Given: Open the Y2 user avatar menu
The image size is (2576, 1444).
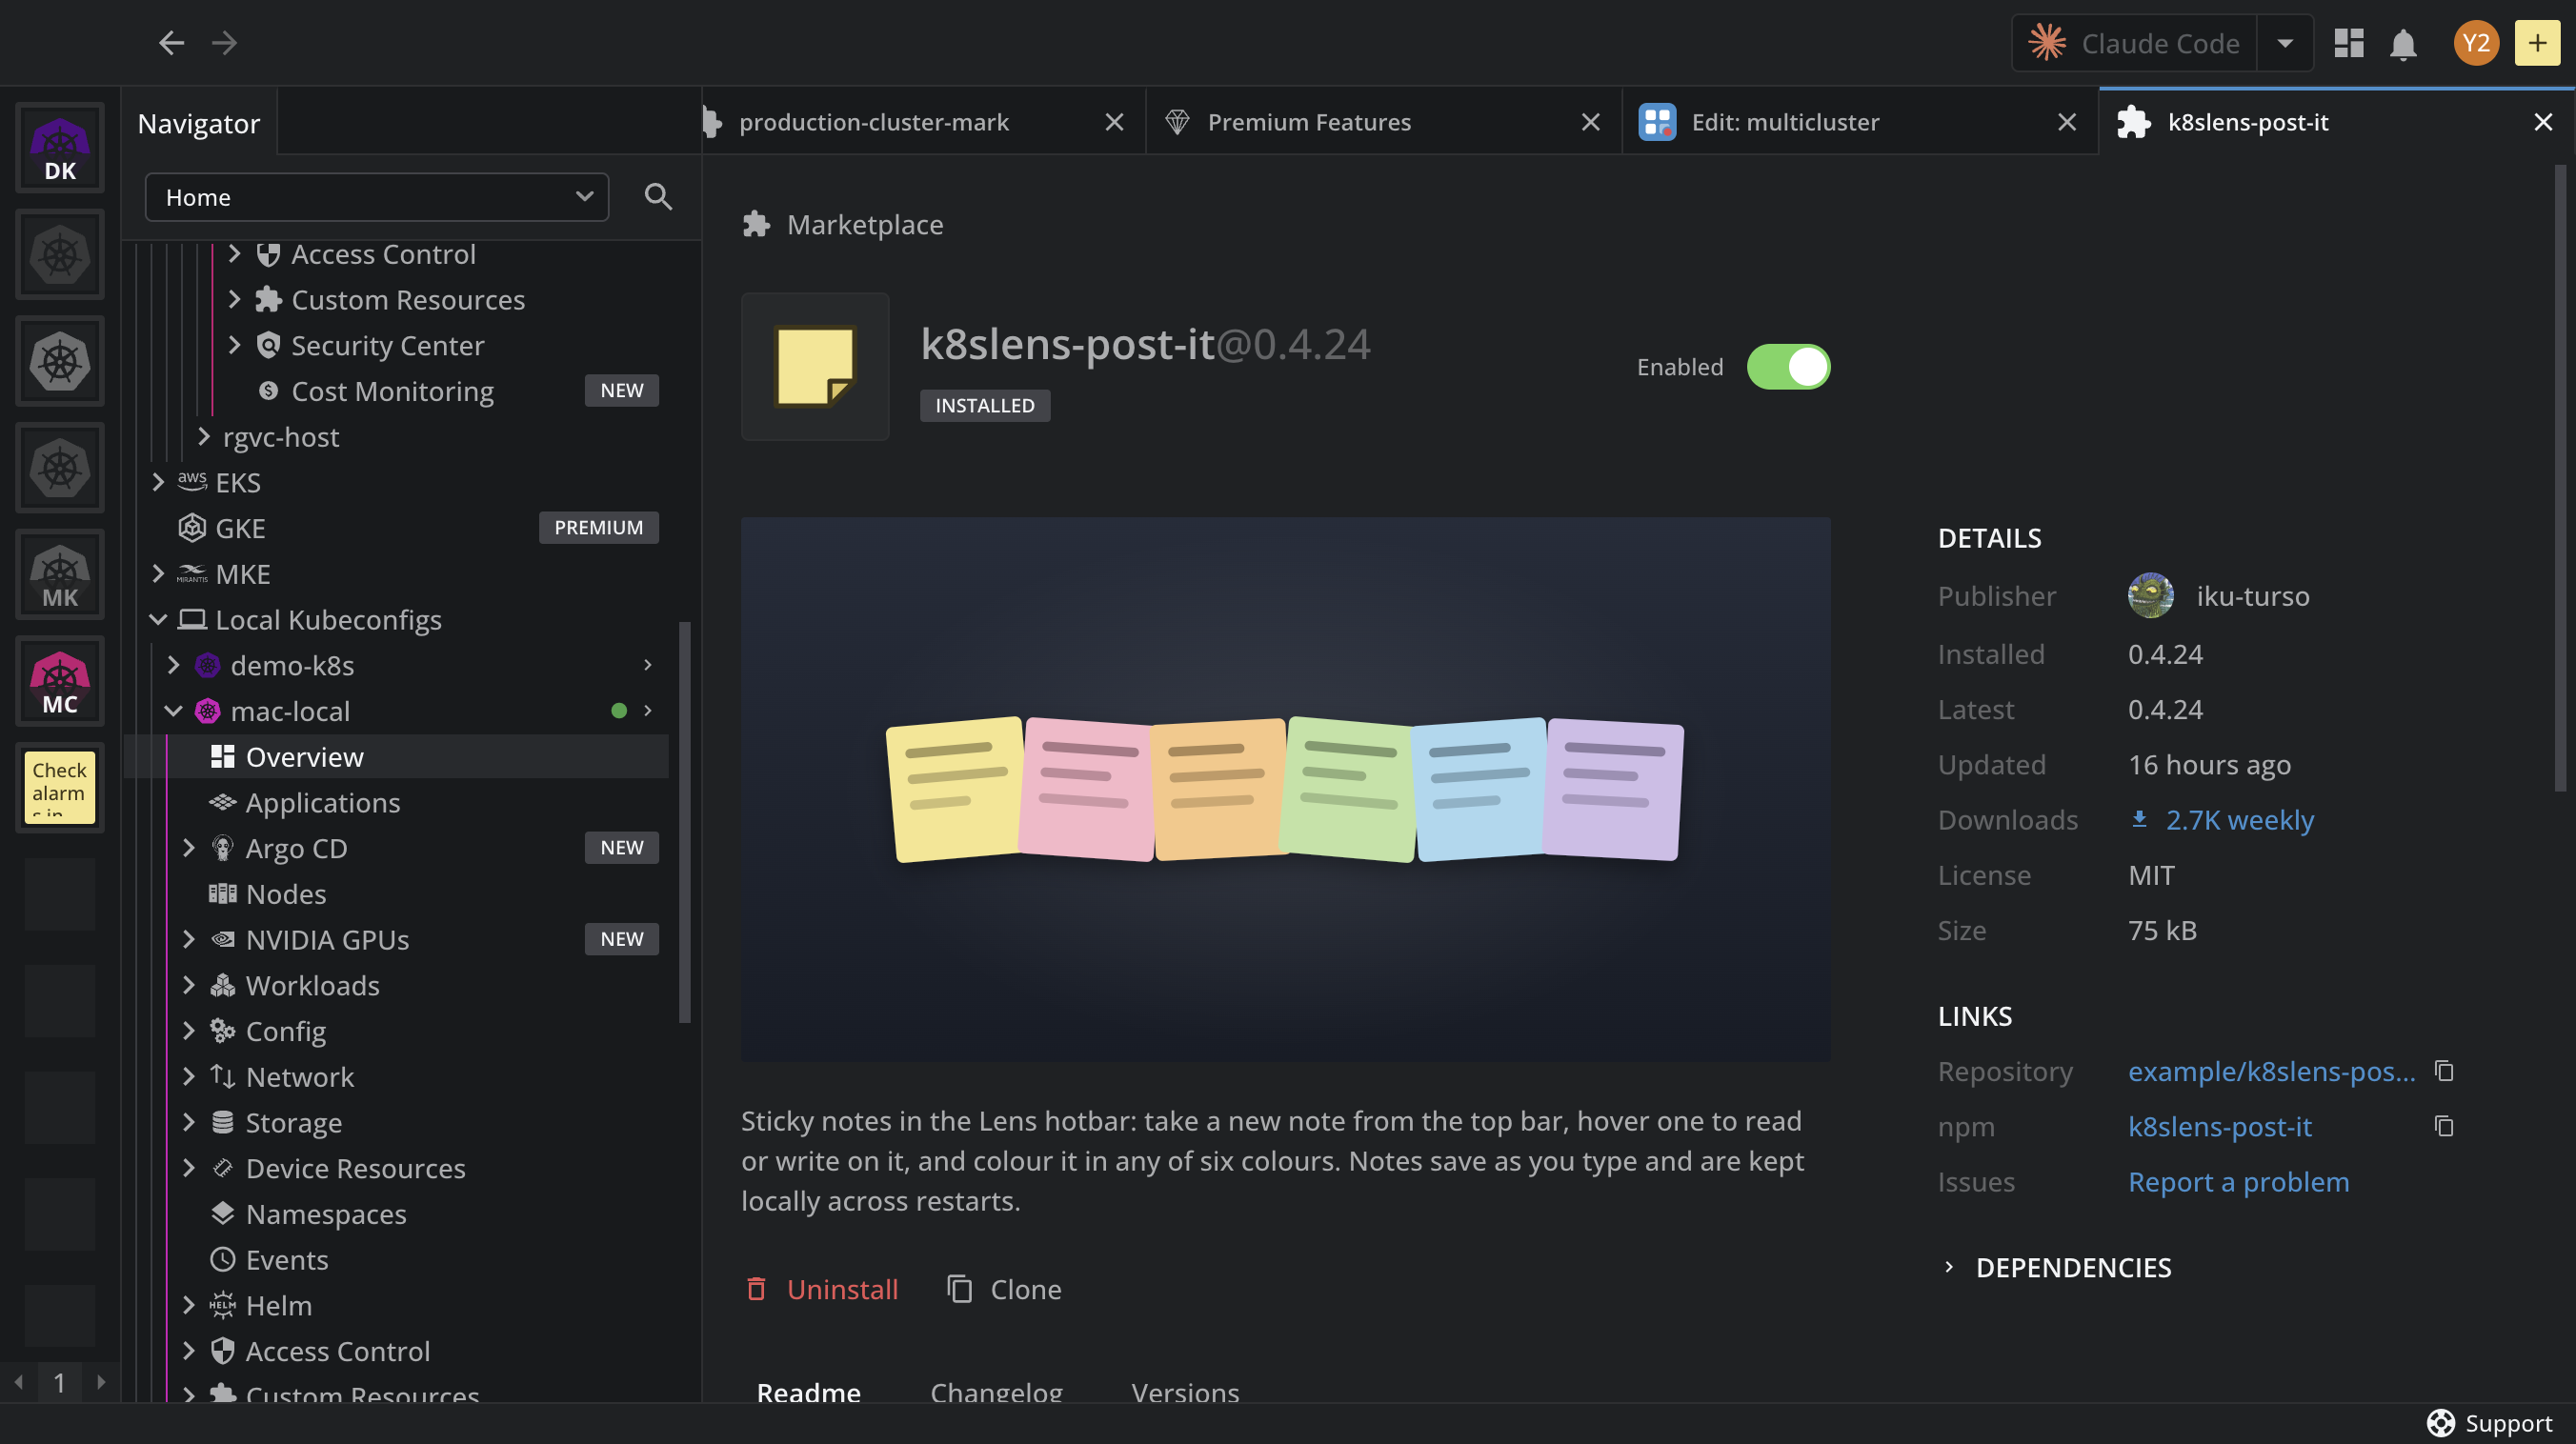Looking at the screenshot, I should [x=2476, y=43].
